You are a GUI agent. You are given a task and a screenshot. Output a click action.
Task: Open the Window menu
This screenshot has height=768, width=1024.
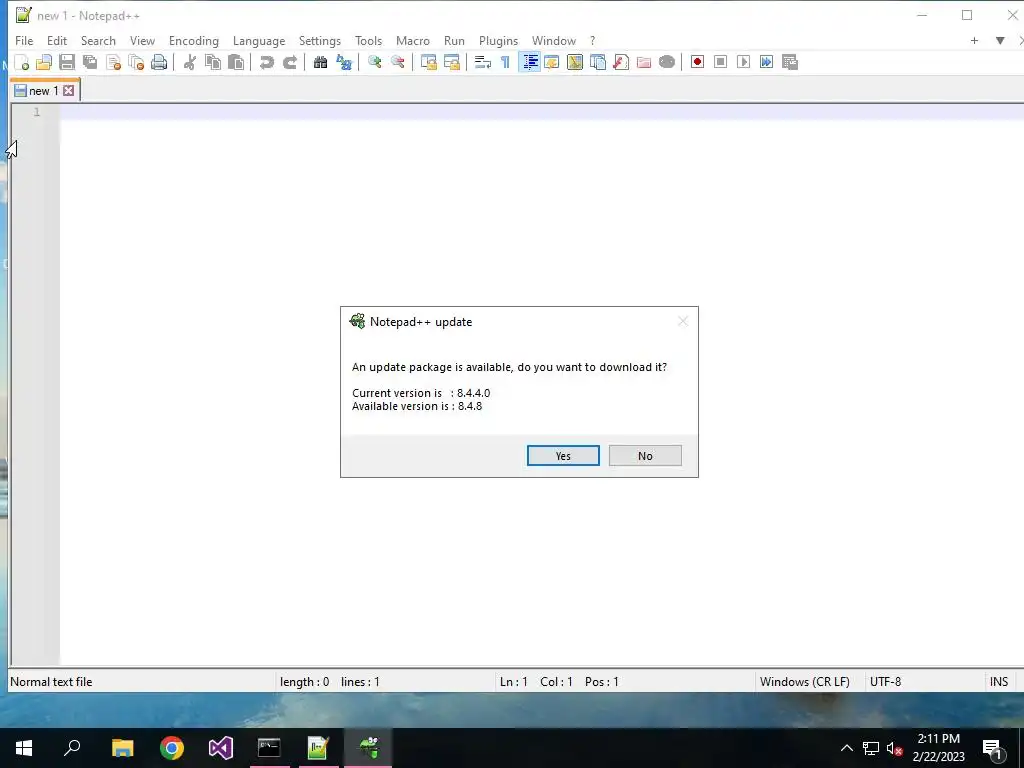click(x=553, y=40)
